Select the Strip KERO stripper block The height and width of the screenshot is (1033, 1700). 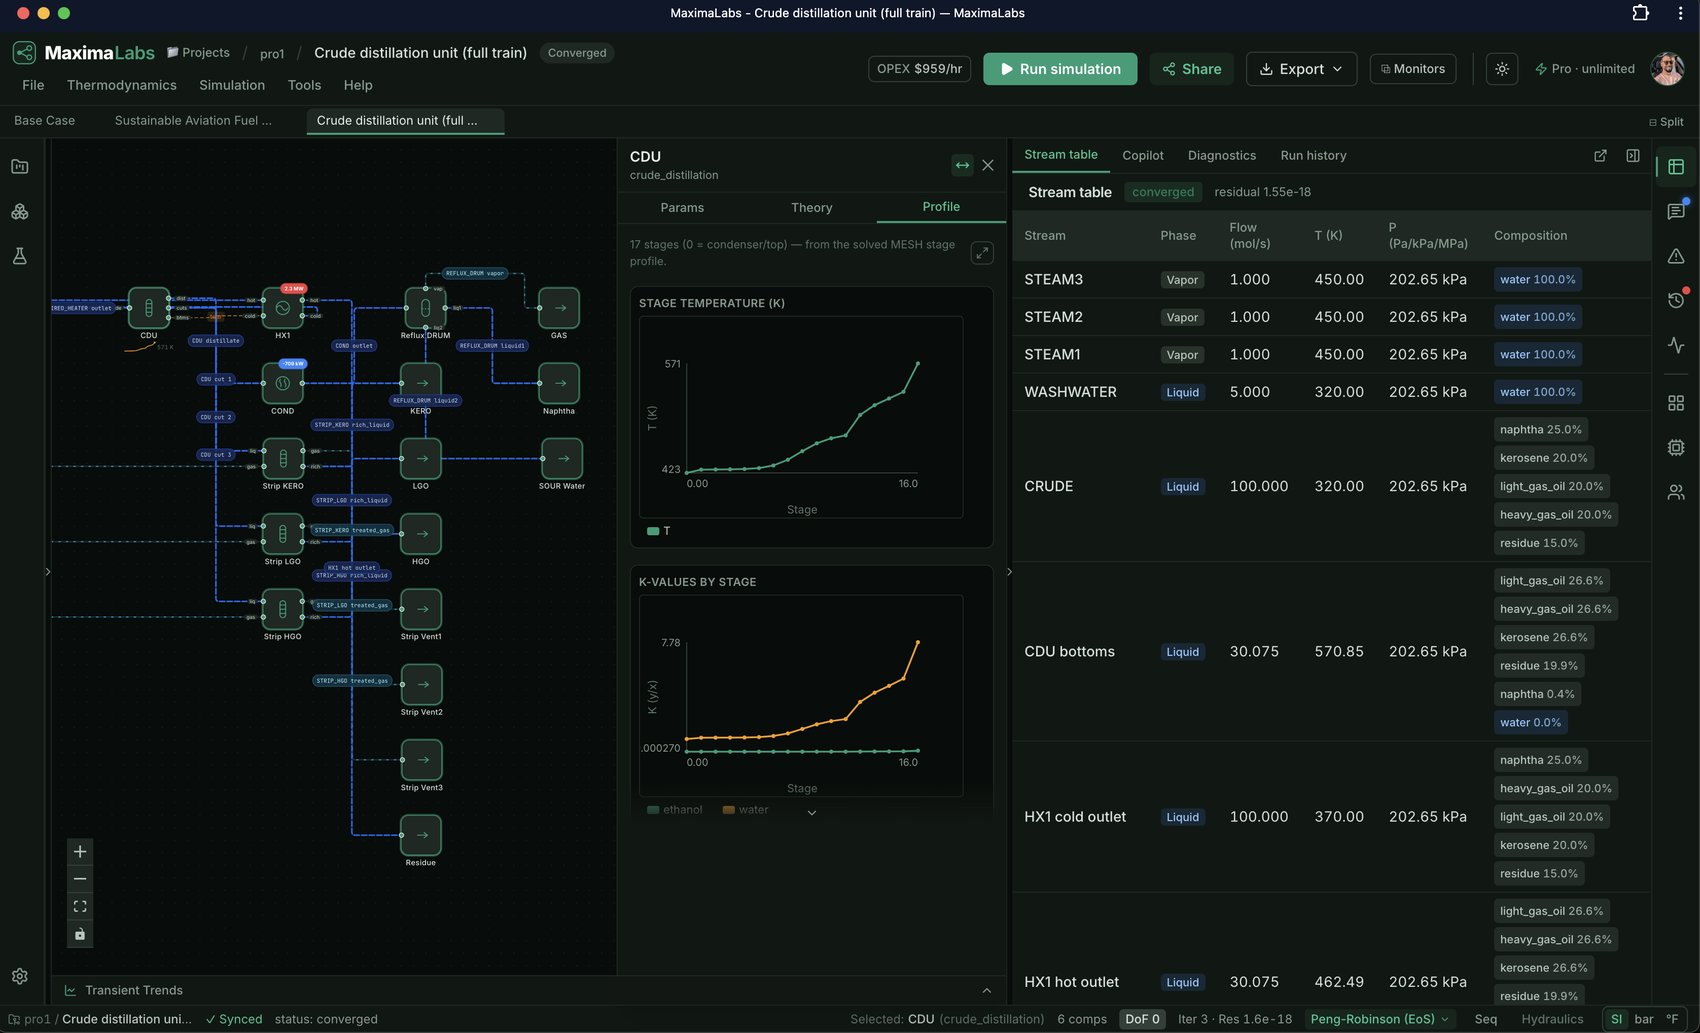(283, 458)
